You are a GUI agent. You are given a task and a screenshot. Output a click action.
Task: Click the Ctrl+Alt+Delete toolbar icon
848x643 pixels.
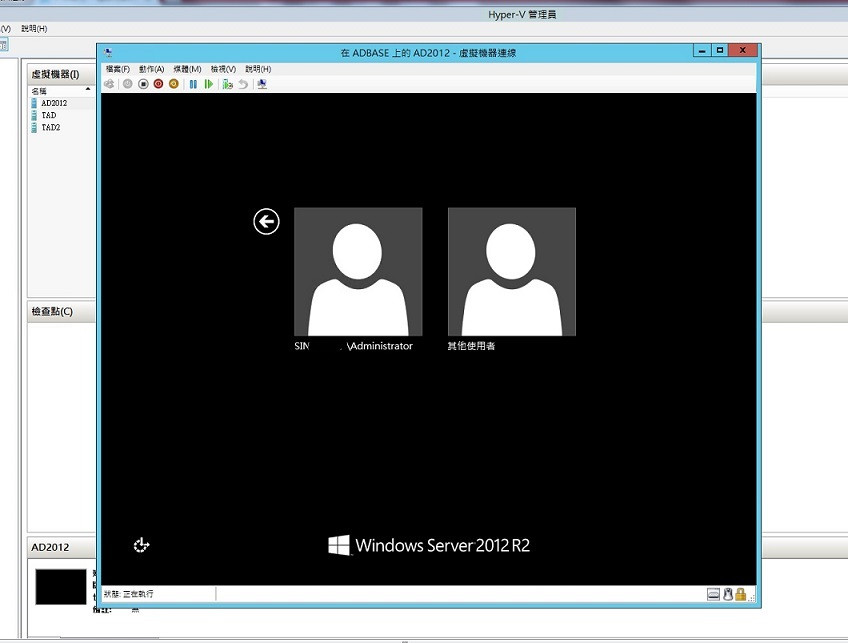coord(109,84)
